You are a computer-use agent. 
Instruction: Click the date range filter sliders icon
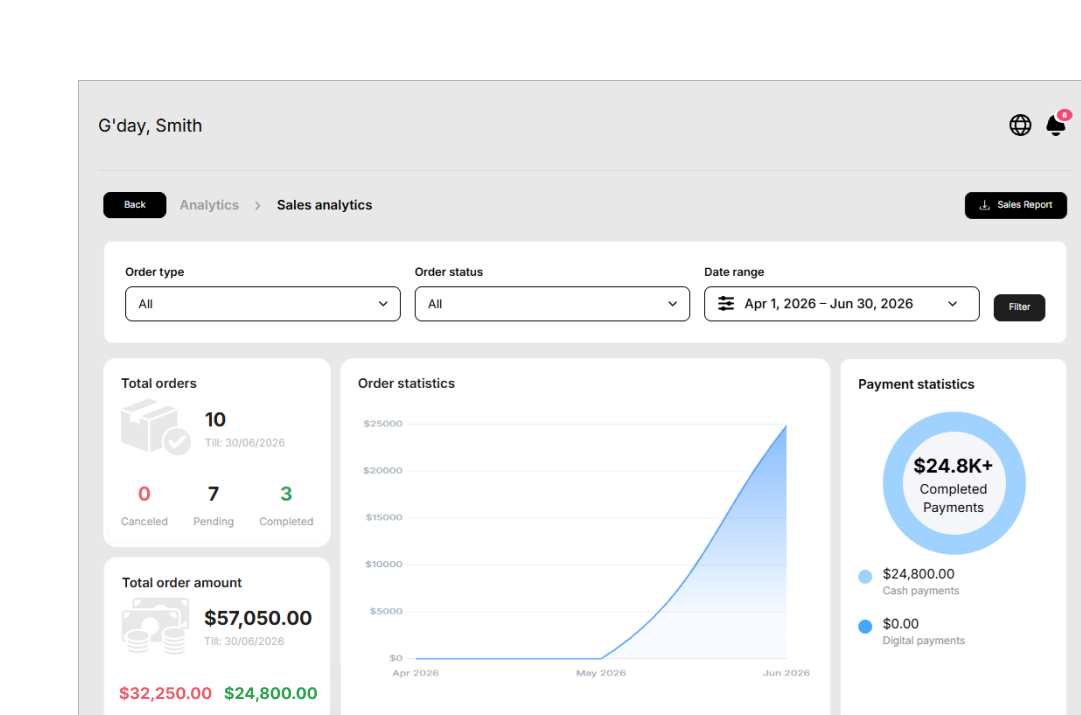click(x=726, y=303)
